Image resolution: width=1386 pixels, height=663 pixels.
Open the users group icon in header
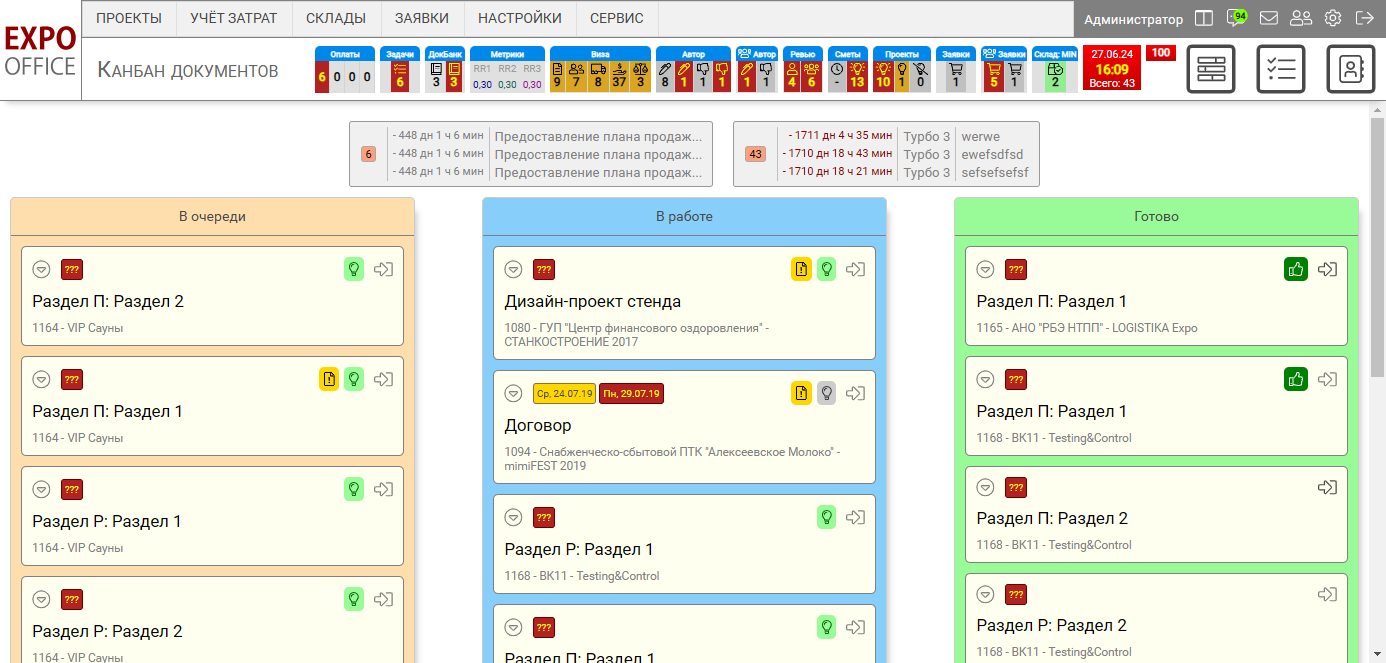click(1301, 18)
